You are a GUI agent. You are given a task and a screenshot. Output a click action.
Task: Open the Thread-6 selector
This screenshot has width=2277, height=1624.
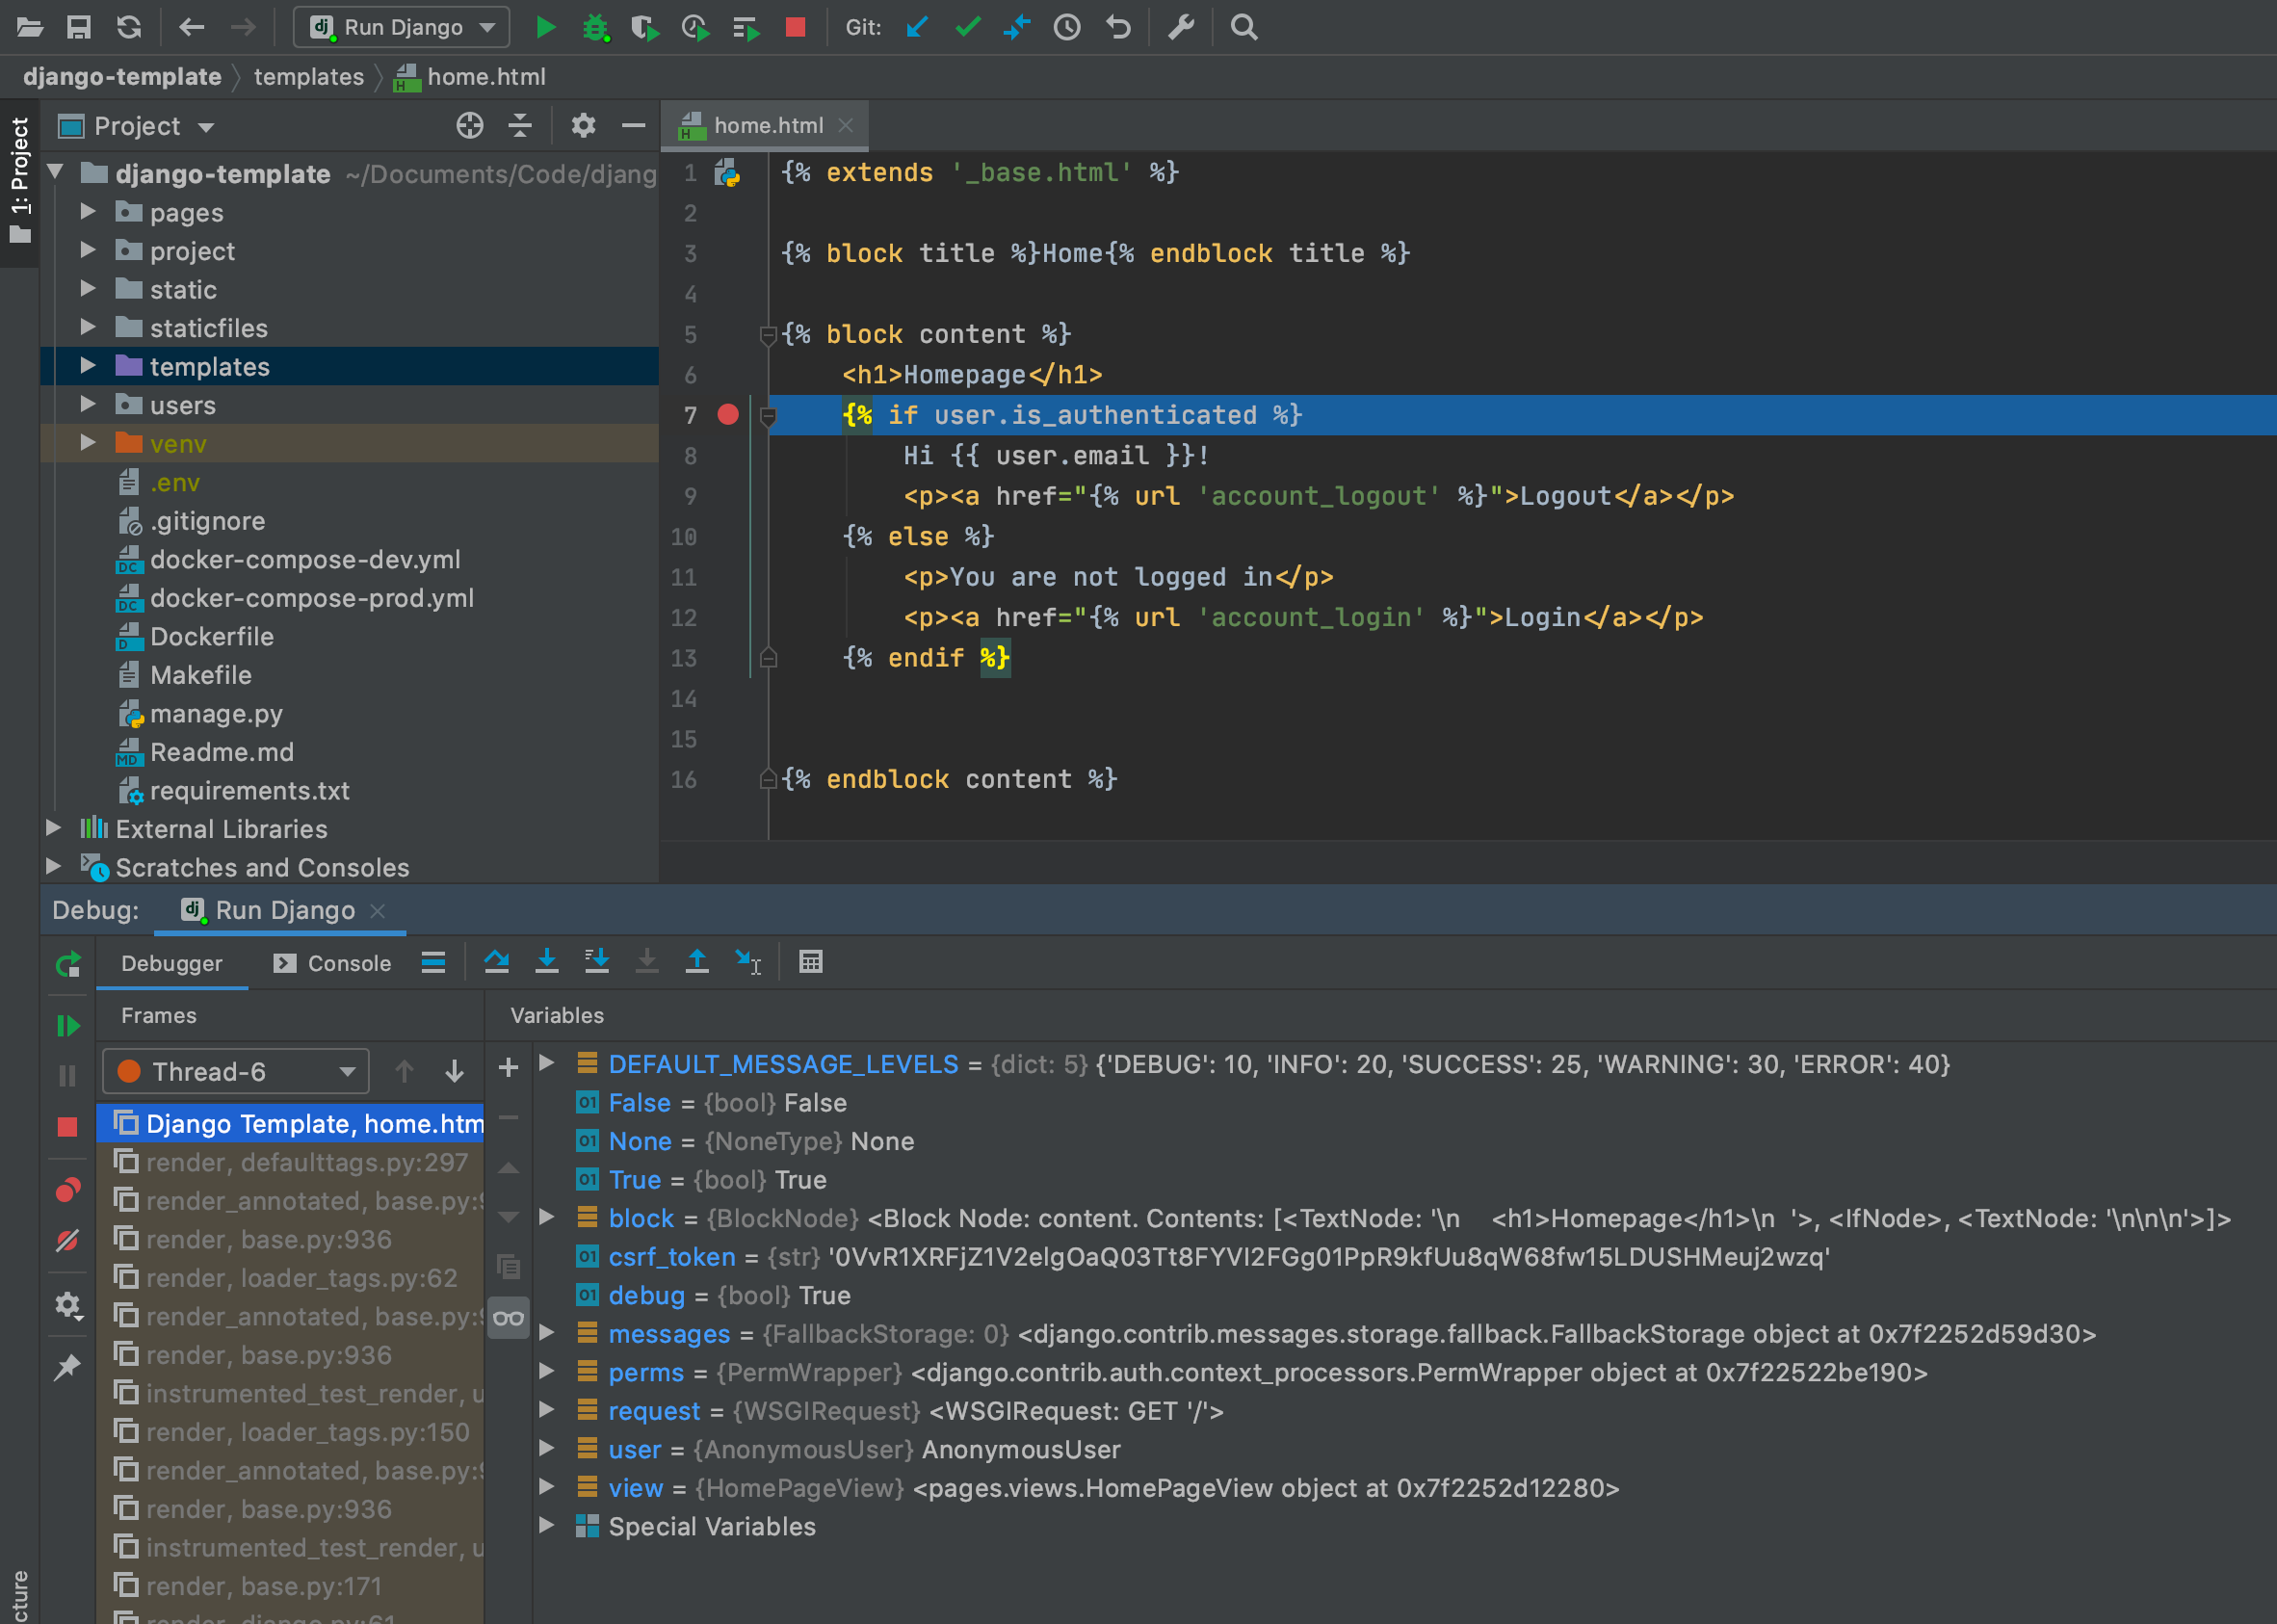click(x=234, y=1071)
